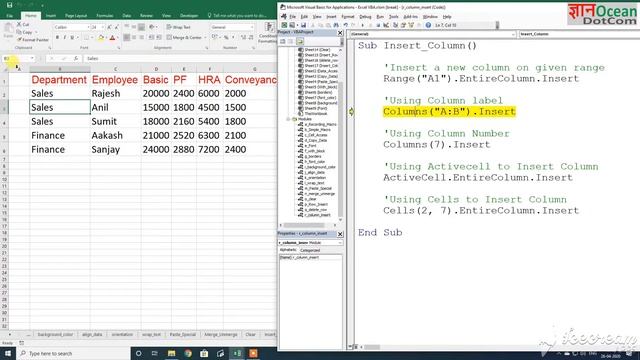Open the Excel File tab
This screenshot has width=640, height=360.
point(9,16)
